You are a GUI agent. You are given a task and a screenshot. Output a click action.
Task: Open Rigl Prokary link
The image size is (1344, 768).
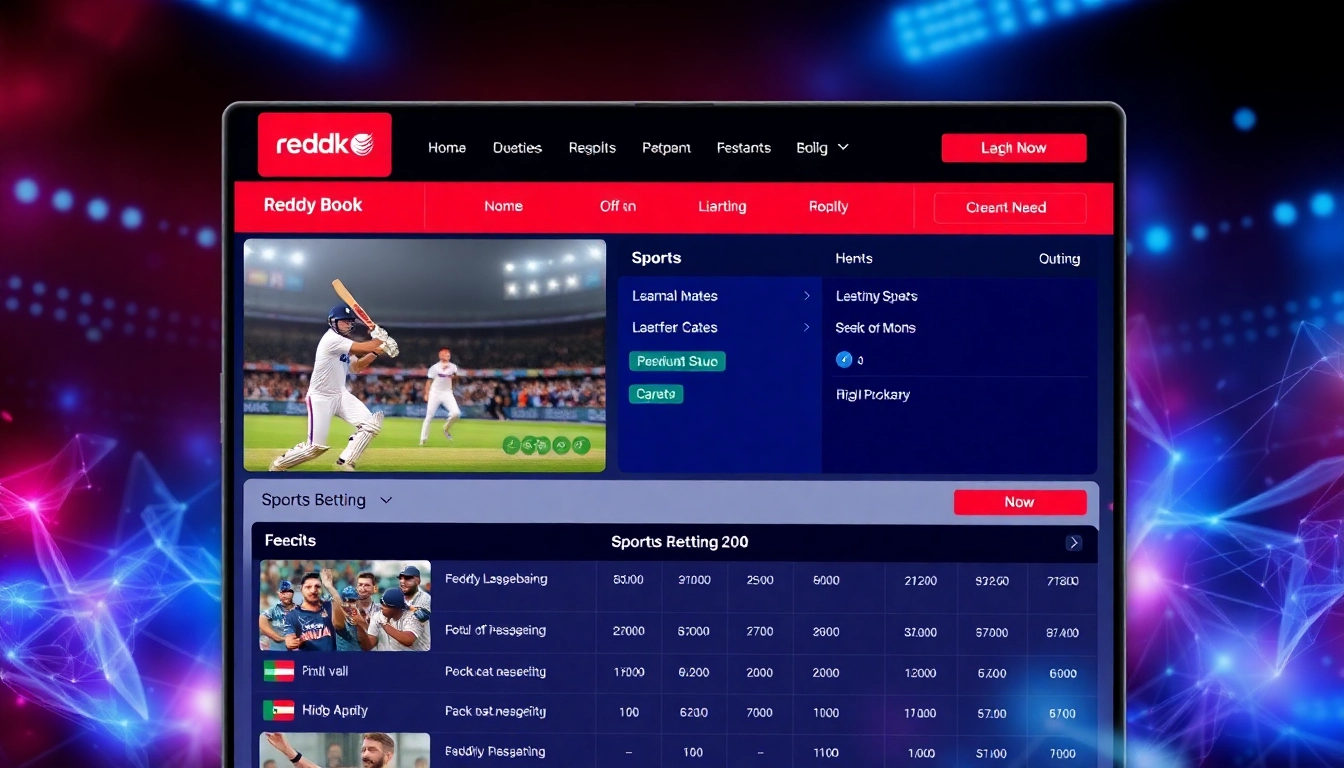pyautogui.click(x=872, y=395)
